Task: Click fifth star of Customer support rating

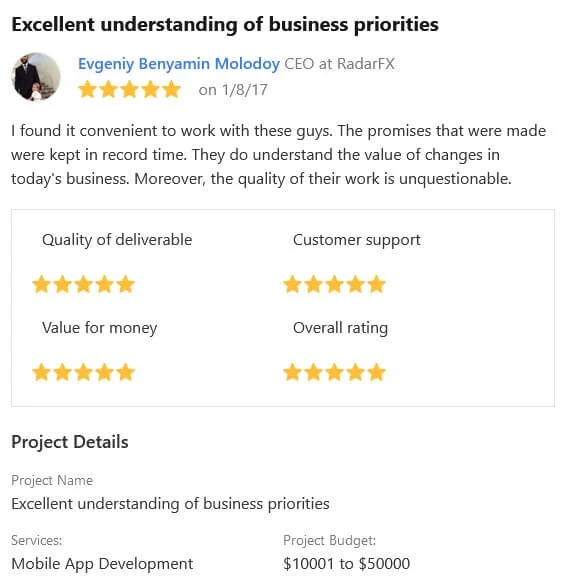Action: click(377, 285)
